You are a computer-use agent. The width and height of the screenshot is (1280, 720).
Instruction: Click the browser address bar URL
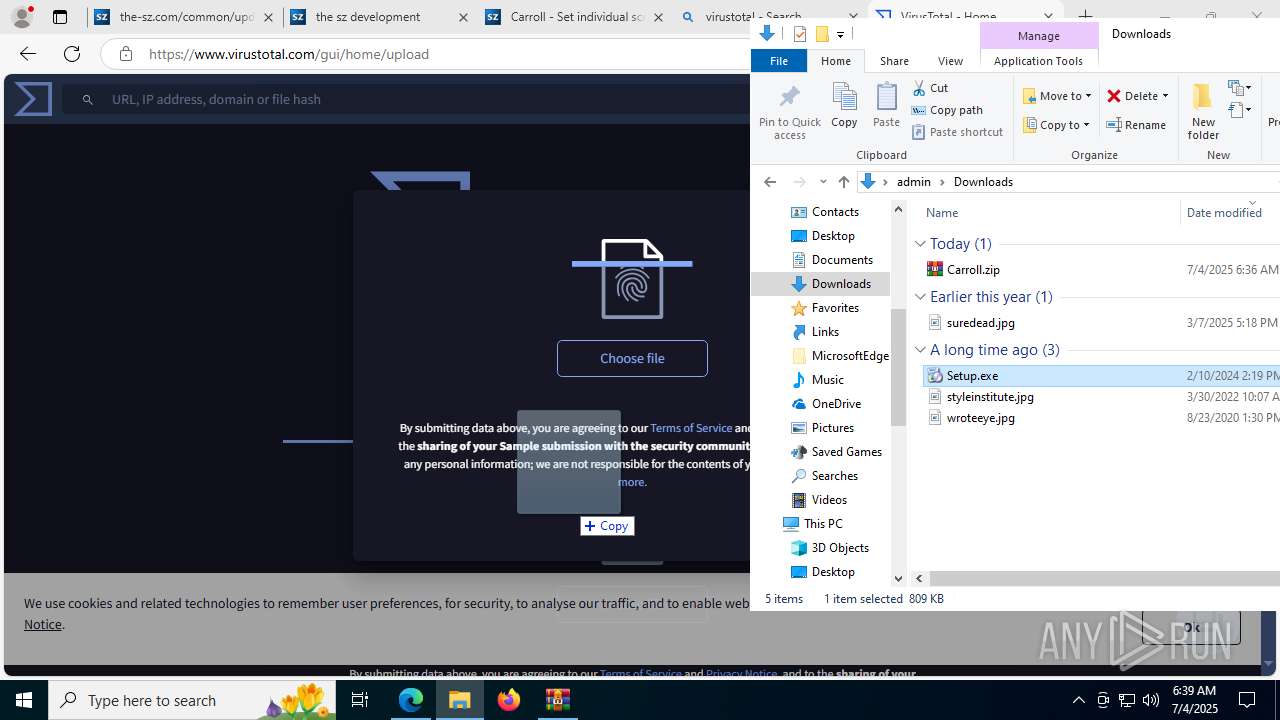tap(289, 54)
